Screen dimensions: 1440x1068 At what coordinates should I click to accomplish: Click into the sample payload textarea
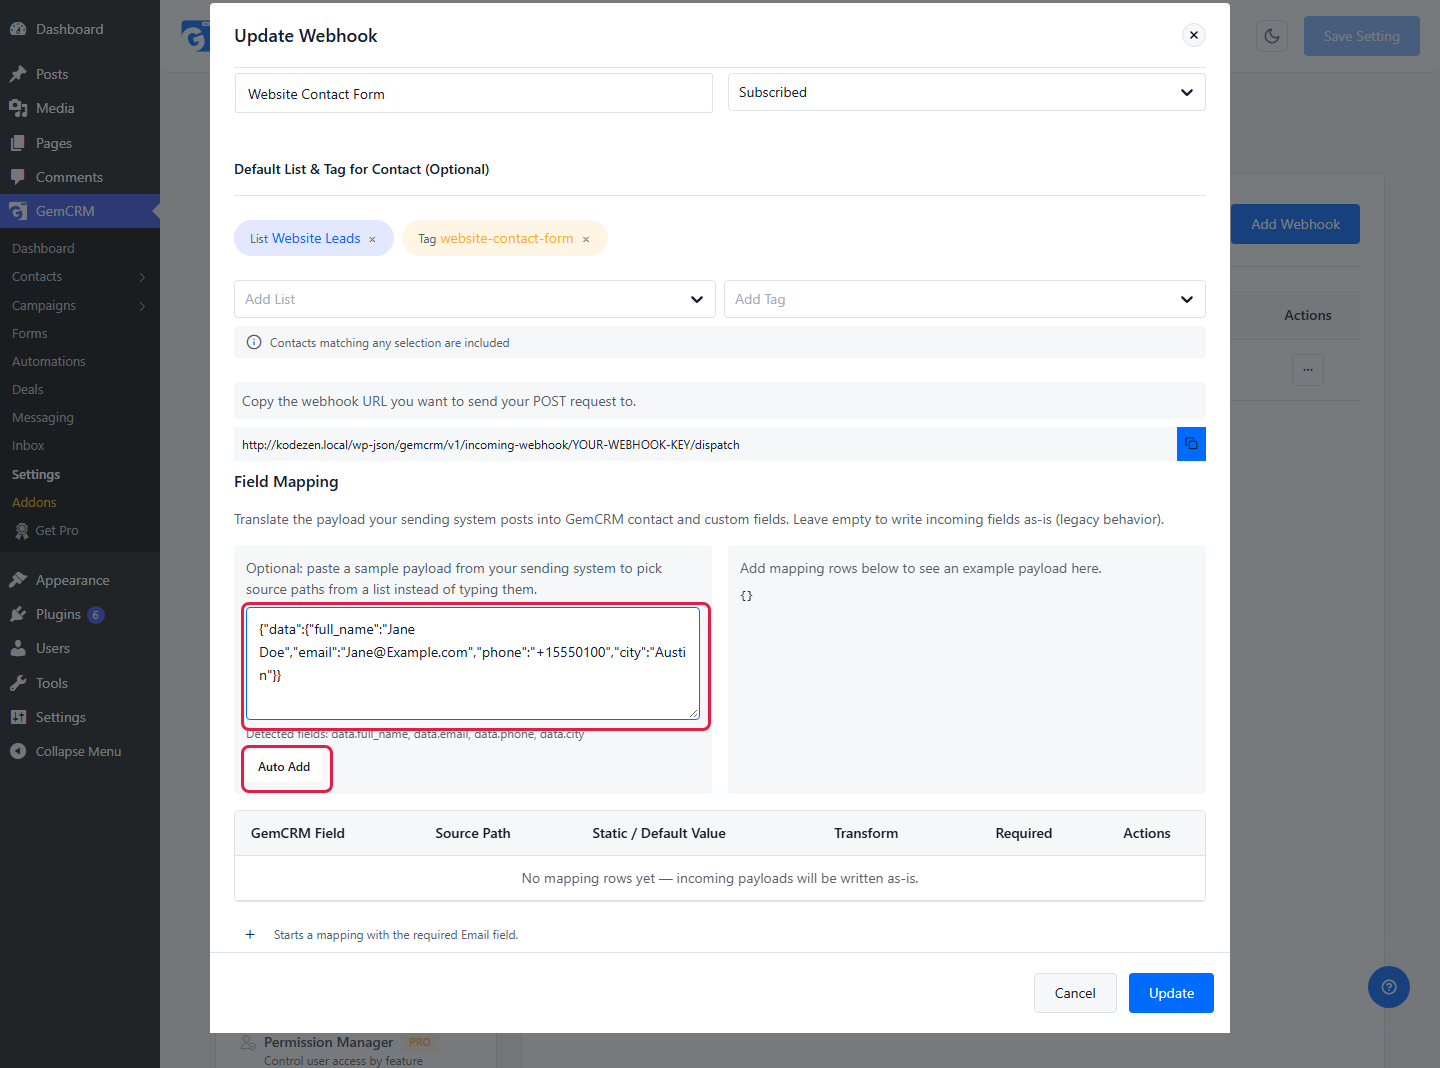click(473, 663)
